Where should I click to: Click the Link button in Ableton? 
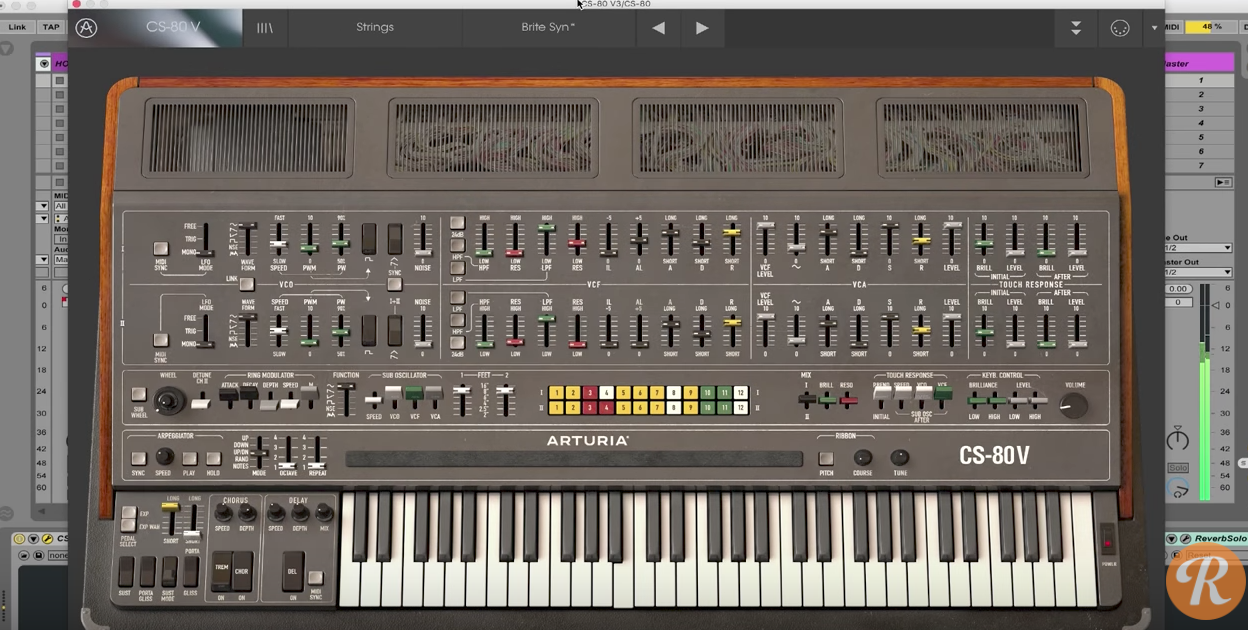18,27
